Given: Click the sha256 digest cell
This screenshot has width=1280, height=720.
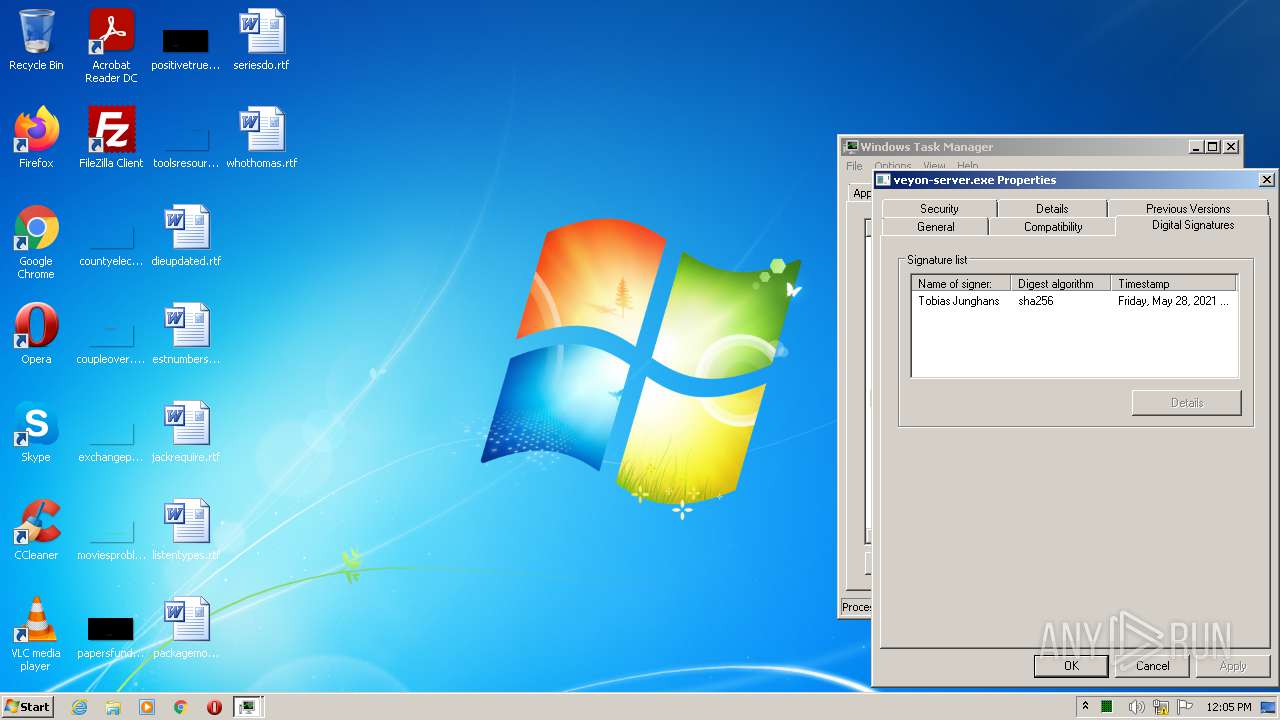Looking at the screenshot, I should tap(1036, 301).
